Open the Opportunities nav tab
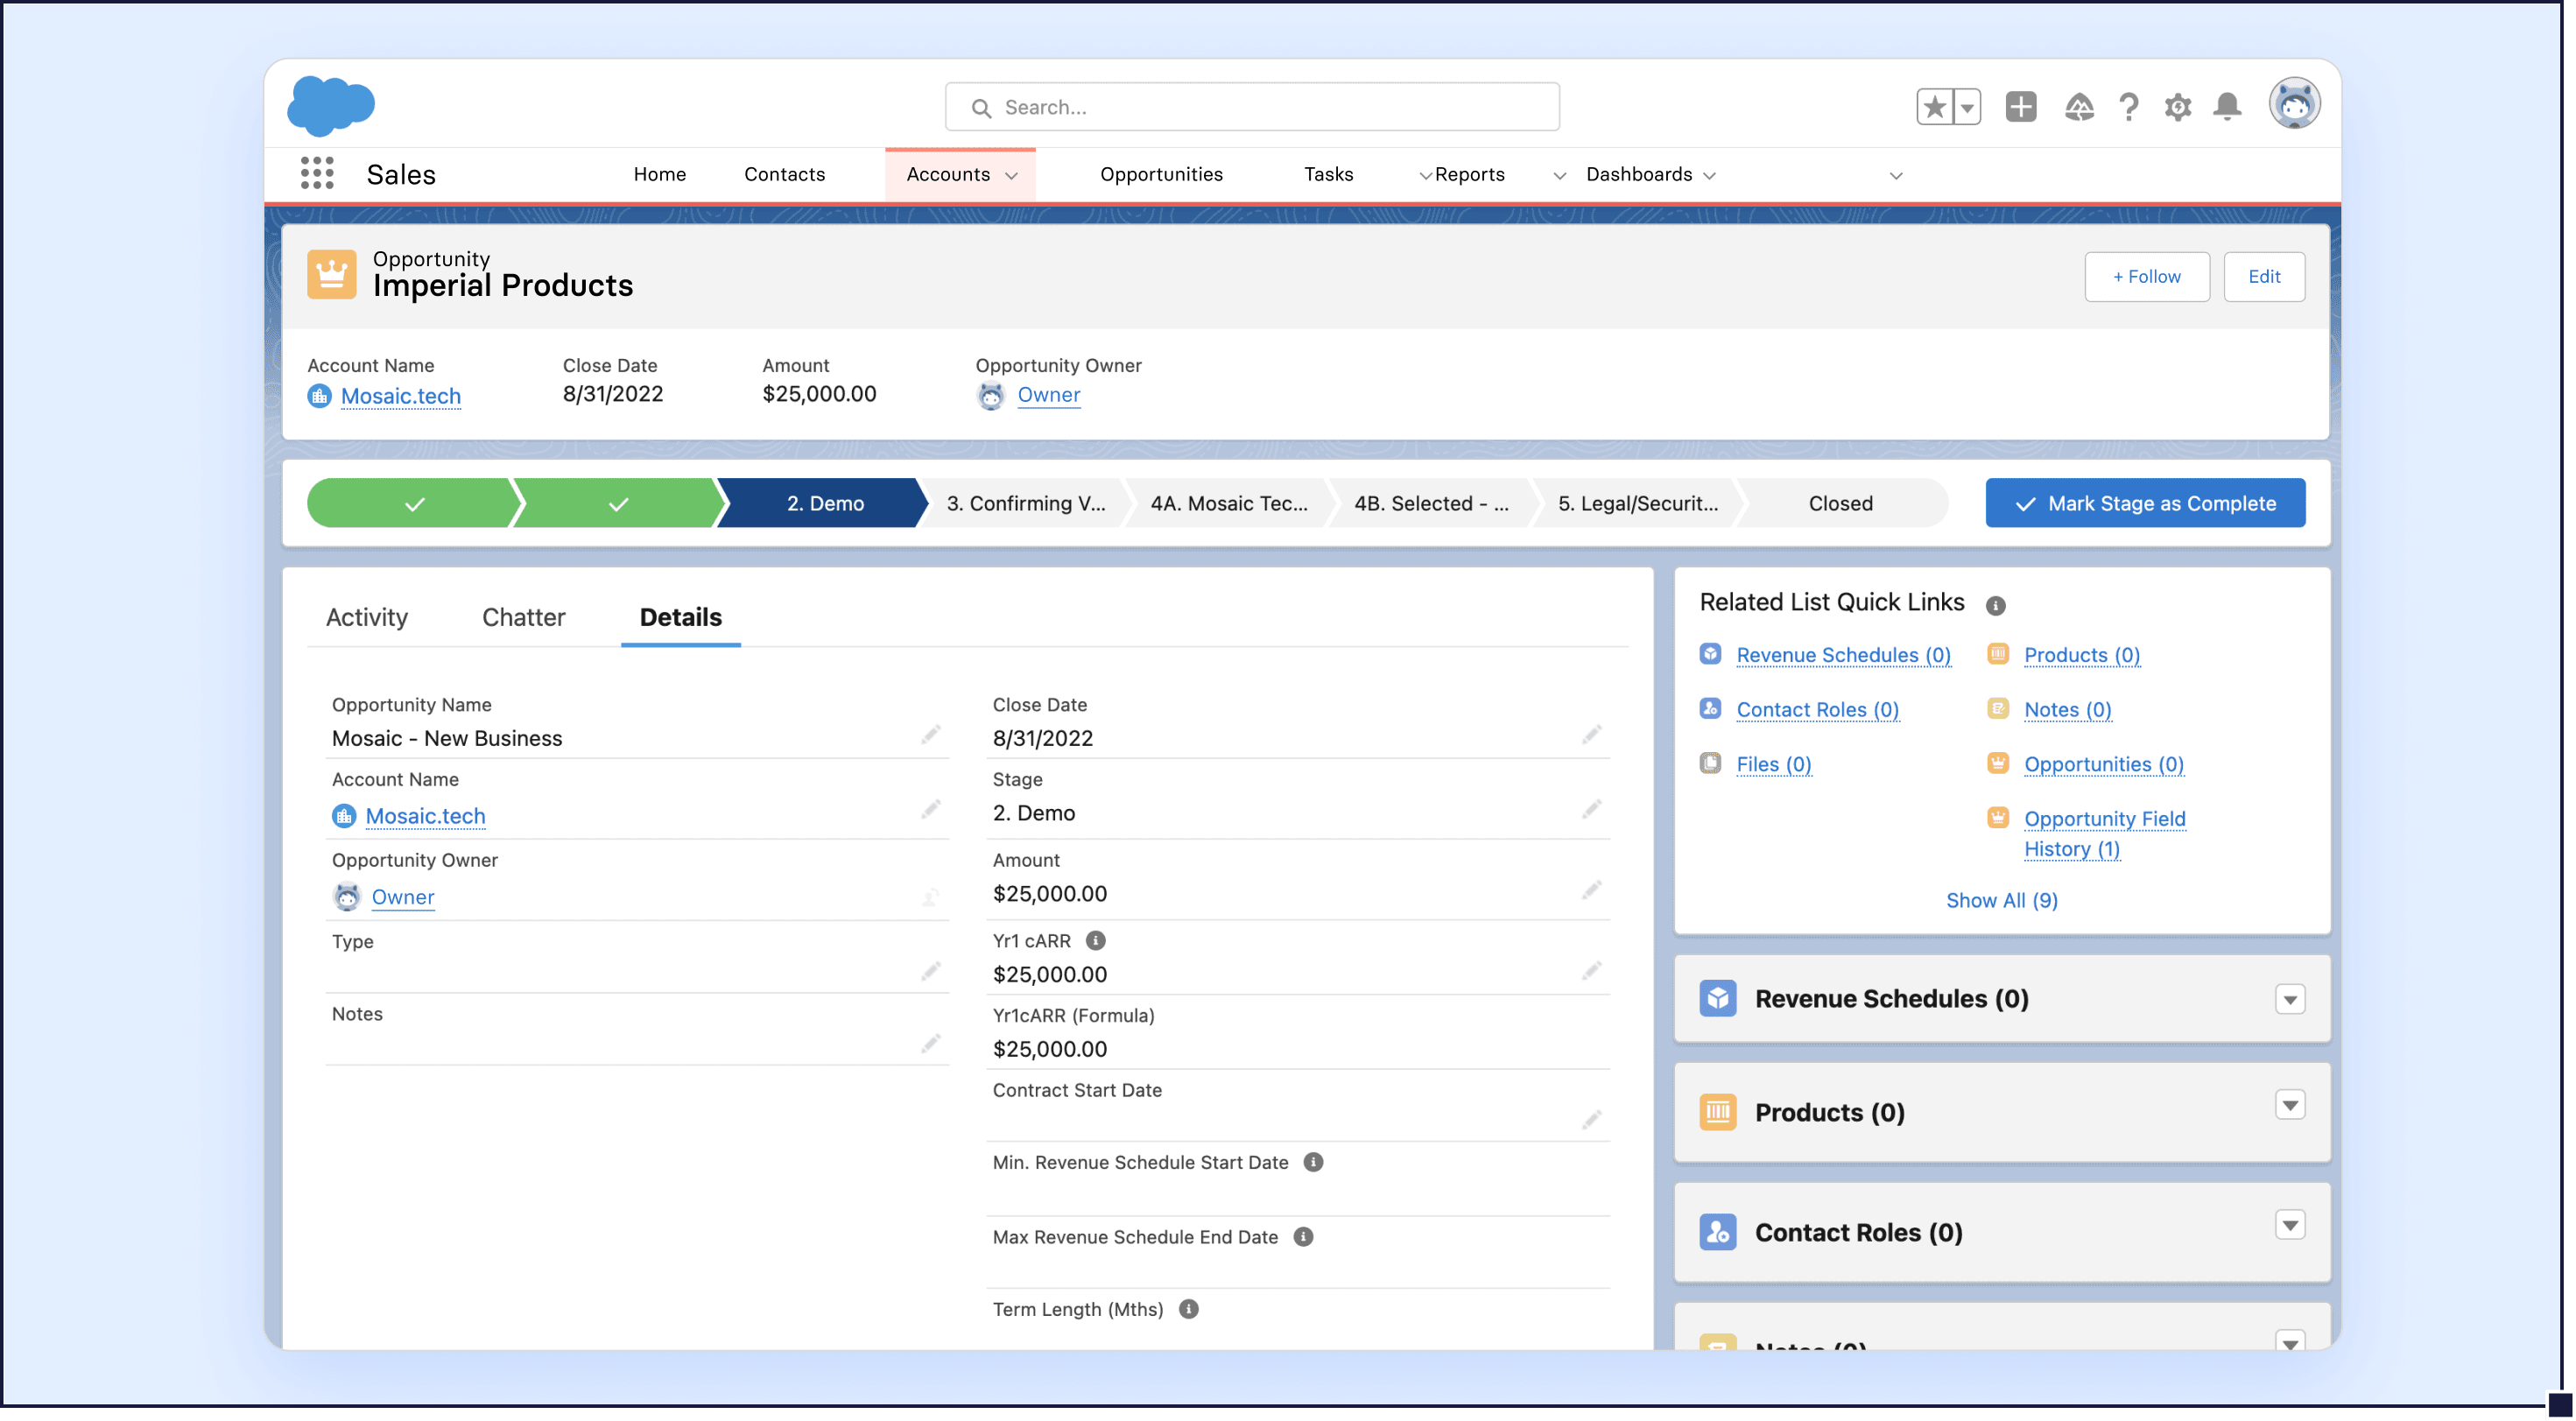Image resolution: width=2576 pixels, height=1421 pixels. click(1161, 174)
